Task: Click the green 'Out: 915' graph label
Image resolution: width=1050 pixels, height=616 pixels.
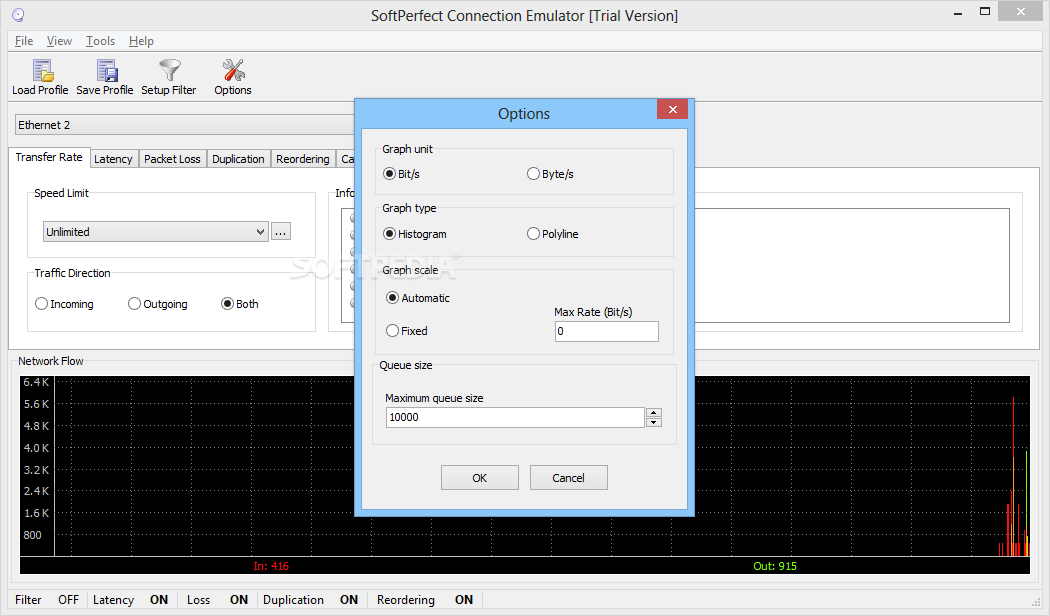Action: [775, 566]
